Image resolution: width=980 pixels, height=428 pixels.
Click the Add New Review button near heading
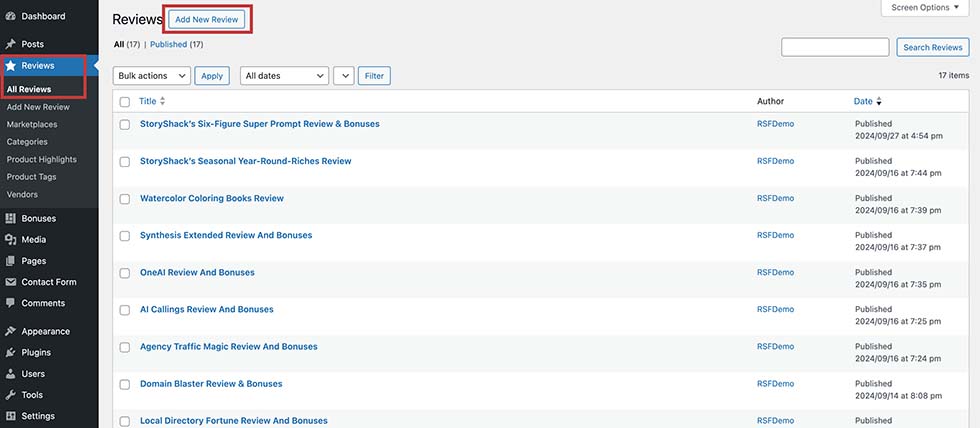(207, 19)
